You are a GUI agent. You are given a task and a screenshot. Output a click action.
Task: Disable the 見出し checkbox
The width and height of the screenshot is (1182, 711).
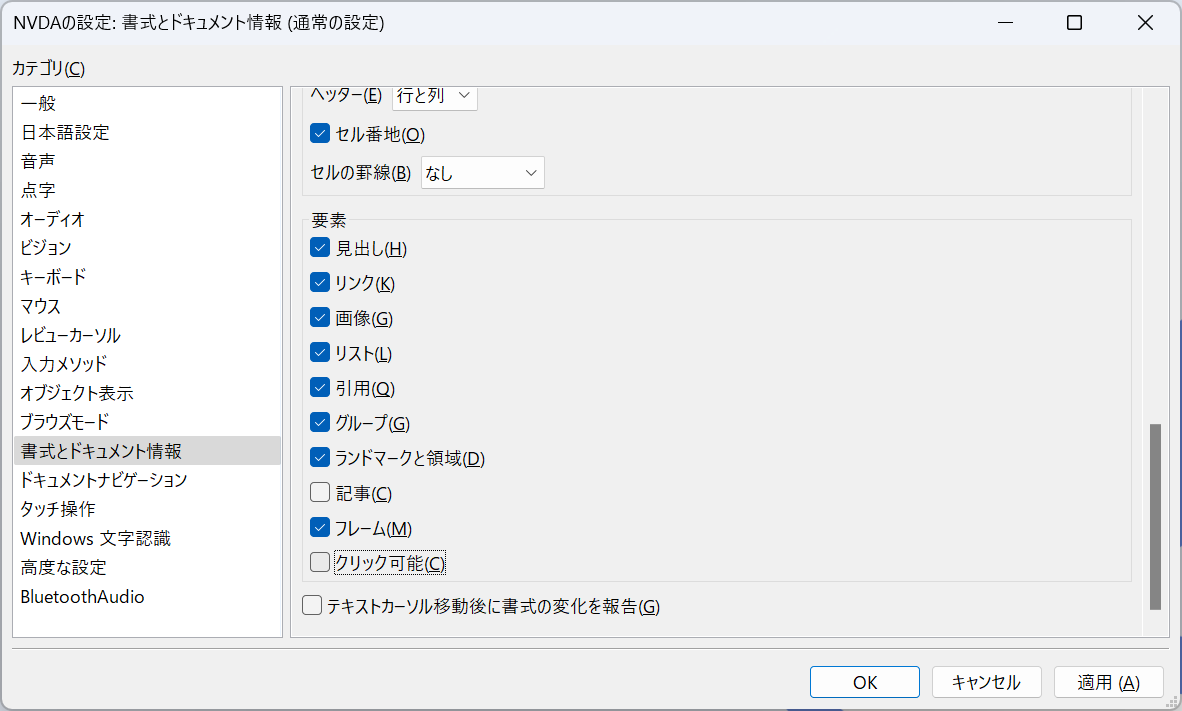click(x=319, y=247)
